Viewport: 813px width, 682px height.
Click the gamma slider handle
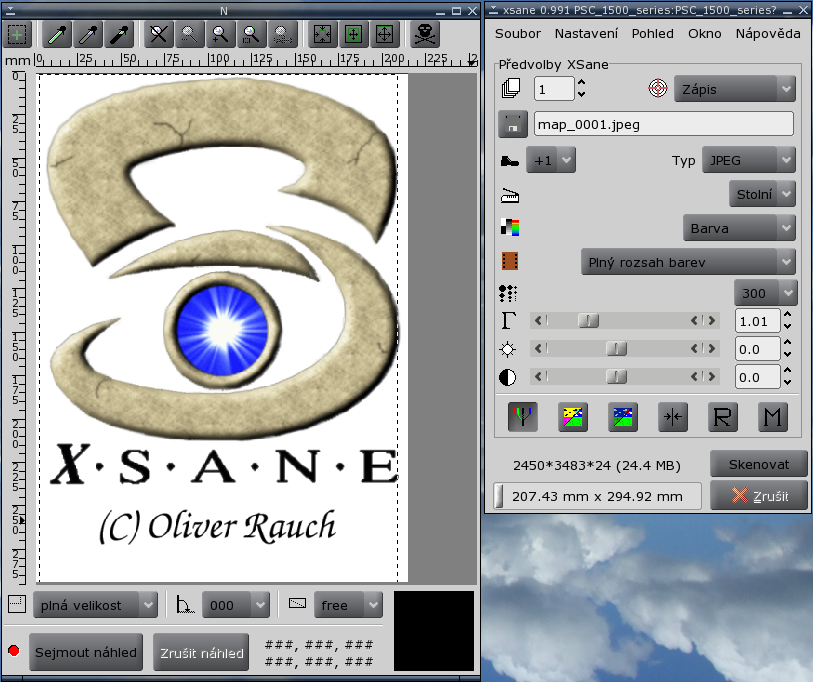pyautogui.click(x=588, y=321)
